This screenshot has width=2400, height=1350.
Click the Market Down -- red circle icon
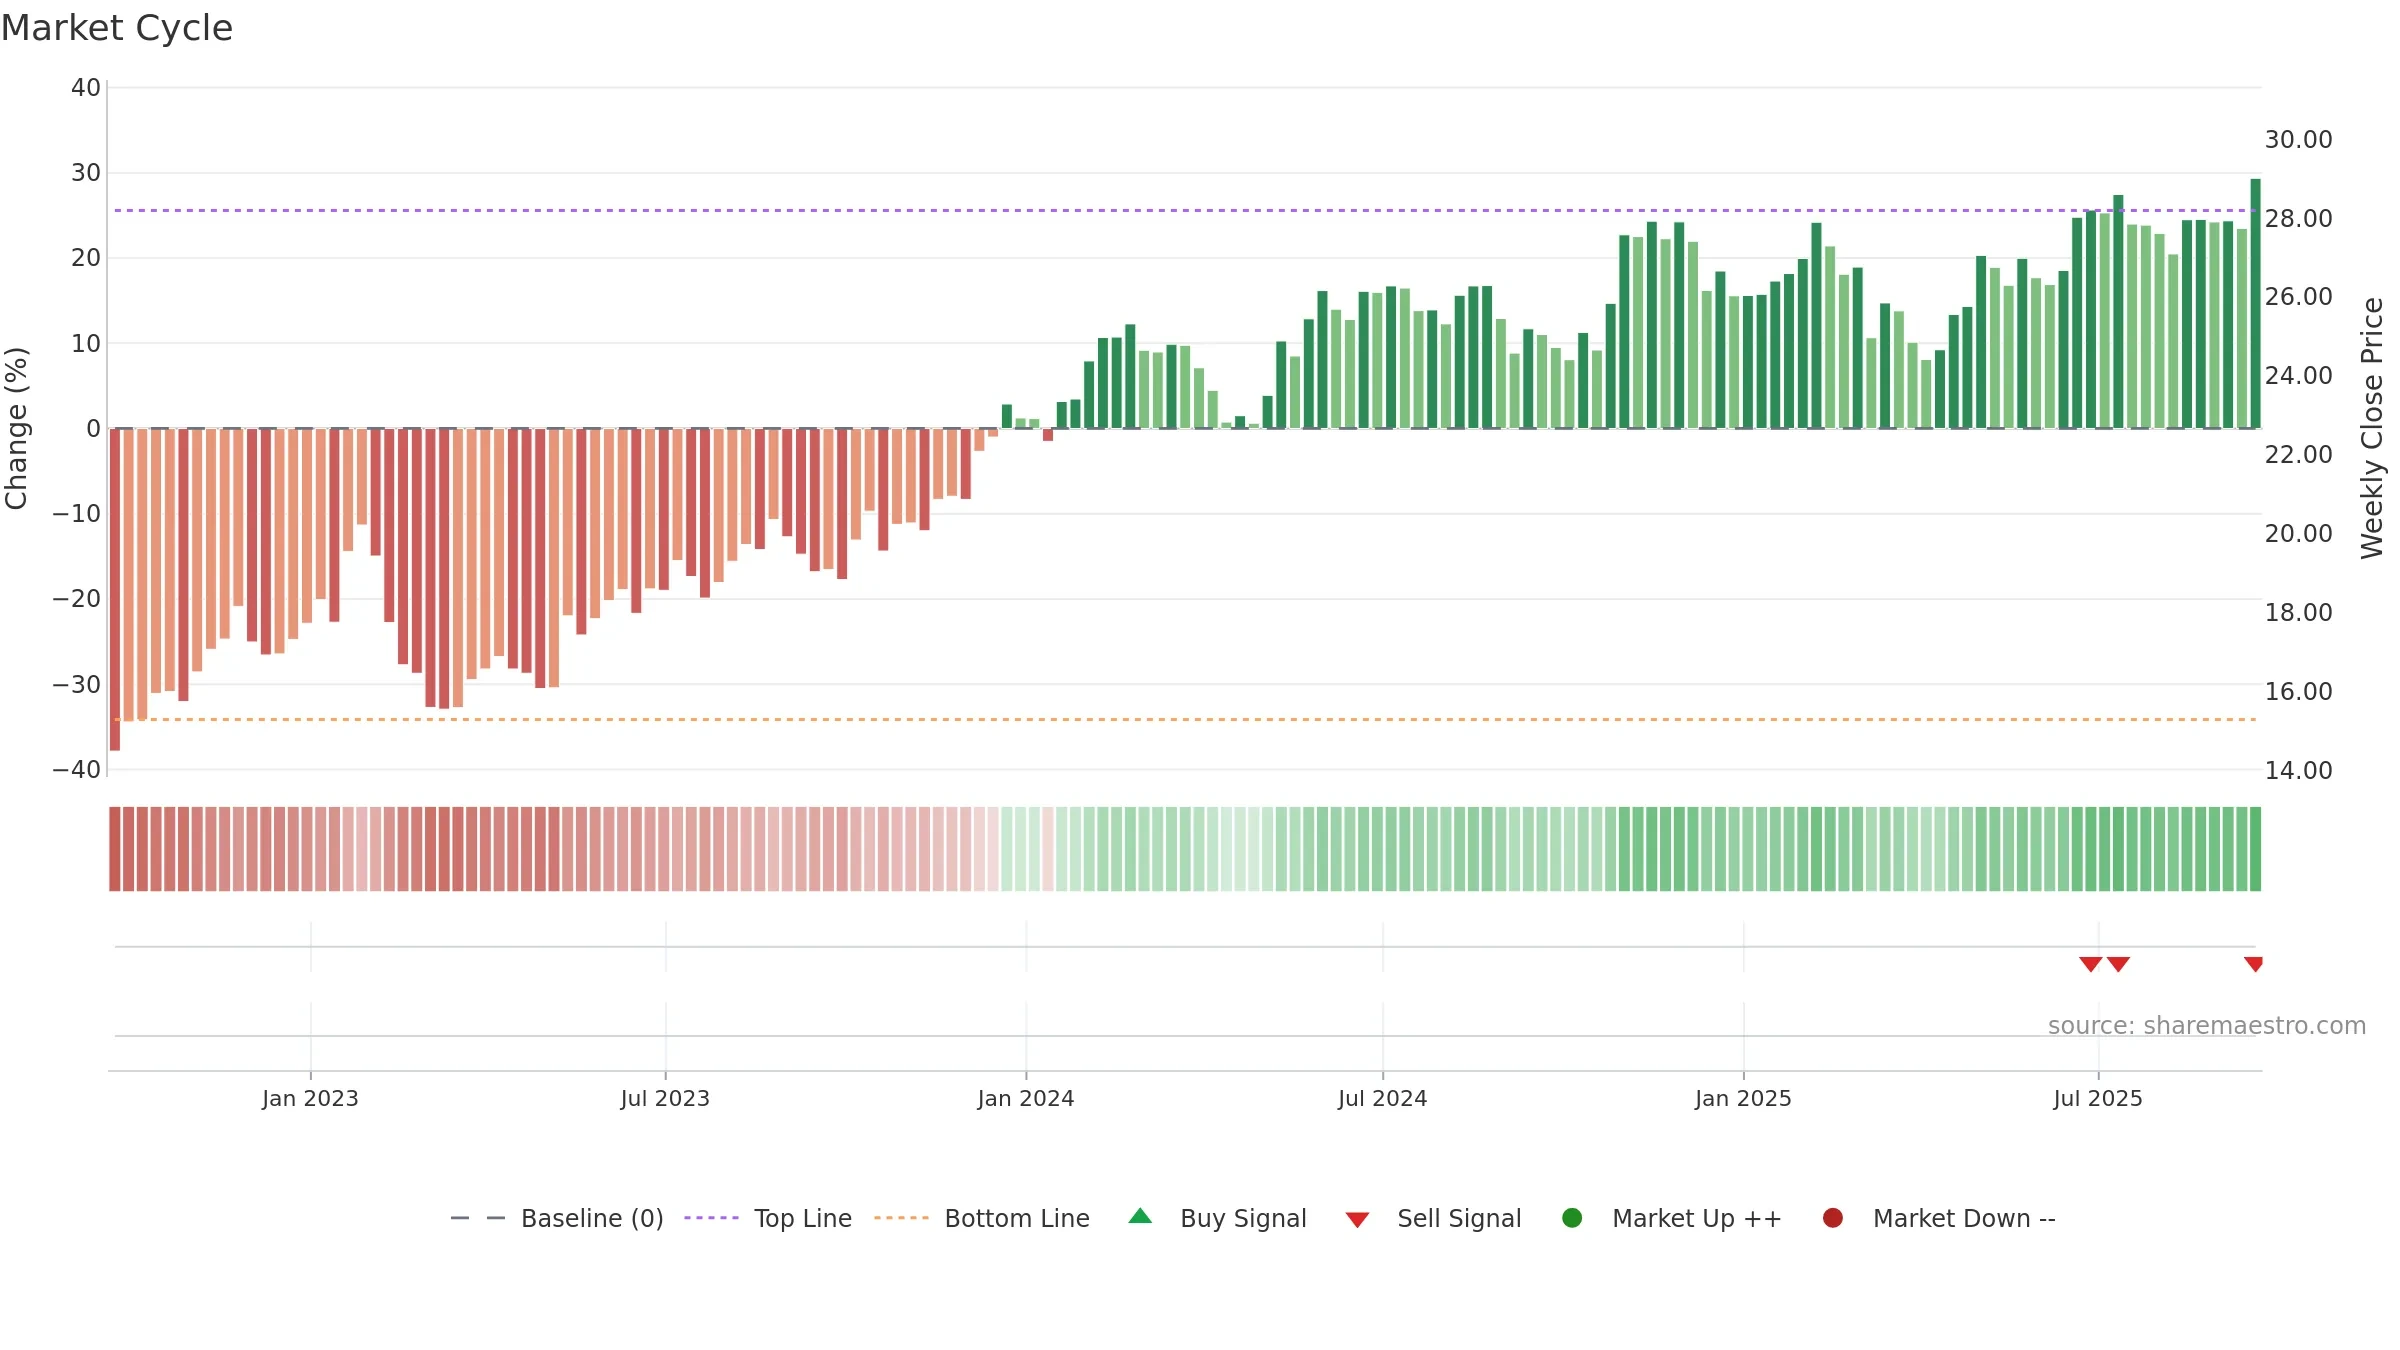coord(1833,1218)
